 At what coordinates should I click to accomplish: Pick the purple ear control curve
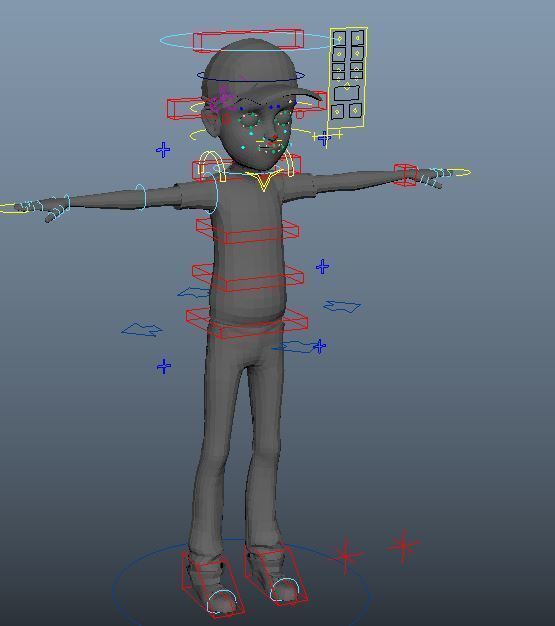[x=222, y=99]
